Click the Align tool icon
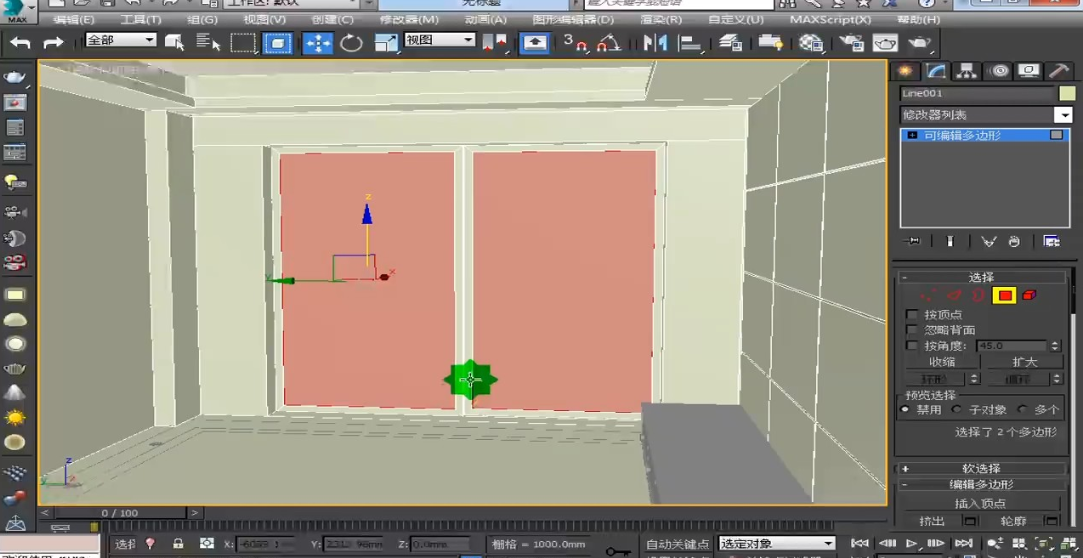Image resolution: width=1083 pixels, height=558 pixels. (x=690, y=43)
